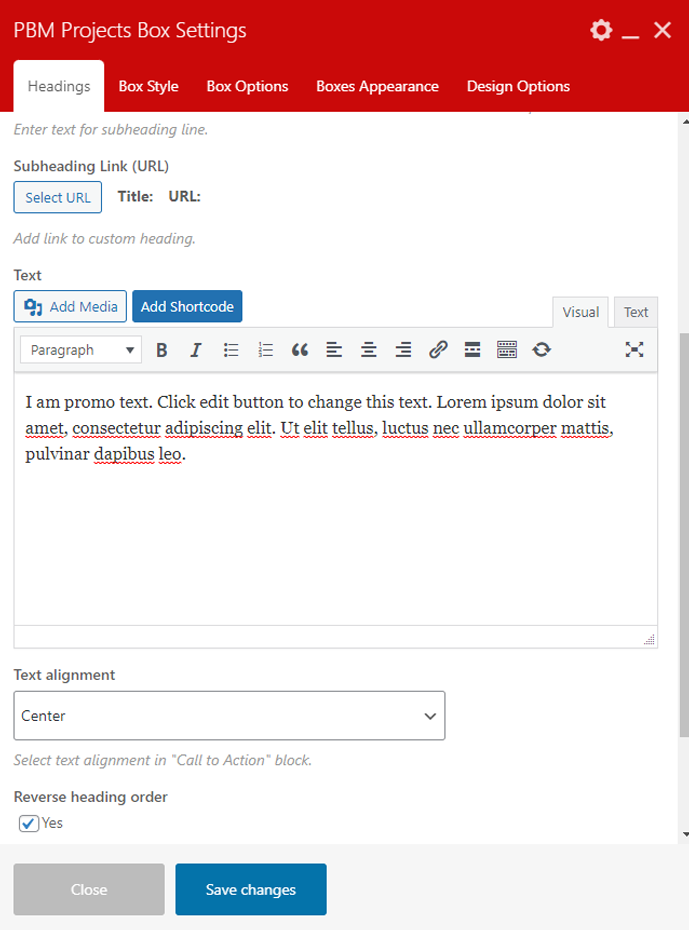Apply italic formatting in editor
The image size is (689, 930).
click(196, 350)
